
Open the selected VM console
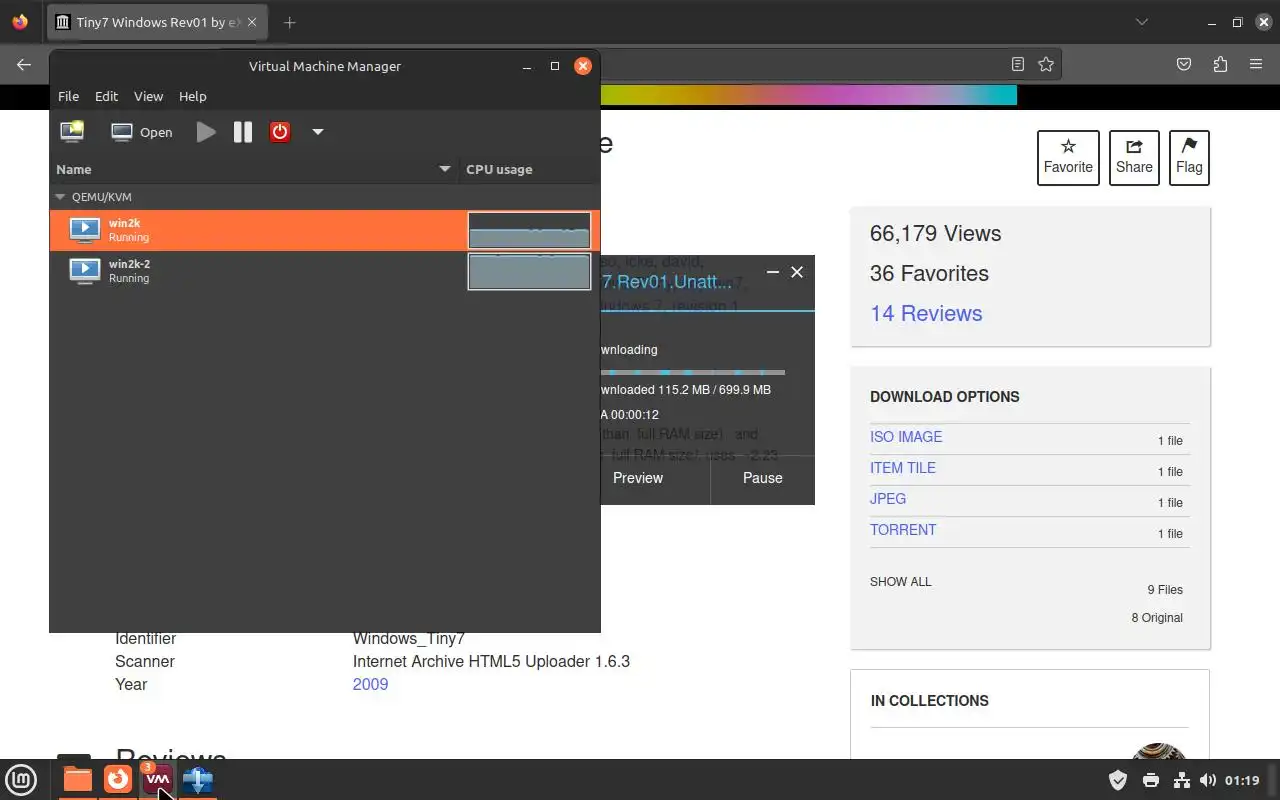point(142,132)
